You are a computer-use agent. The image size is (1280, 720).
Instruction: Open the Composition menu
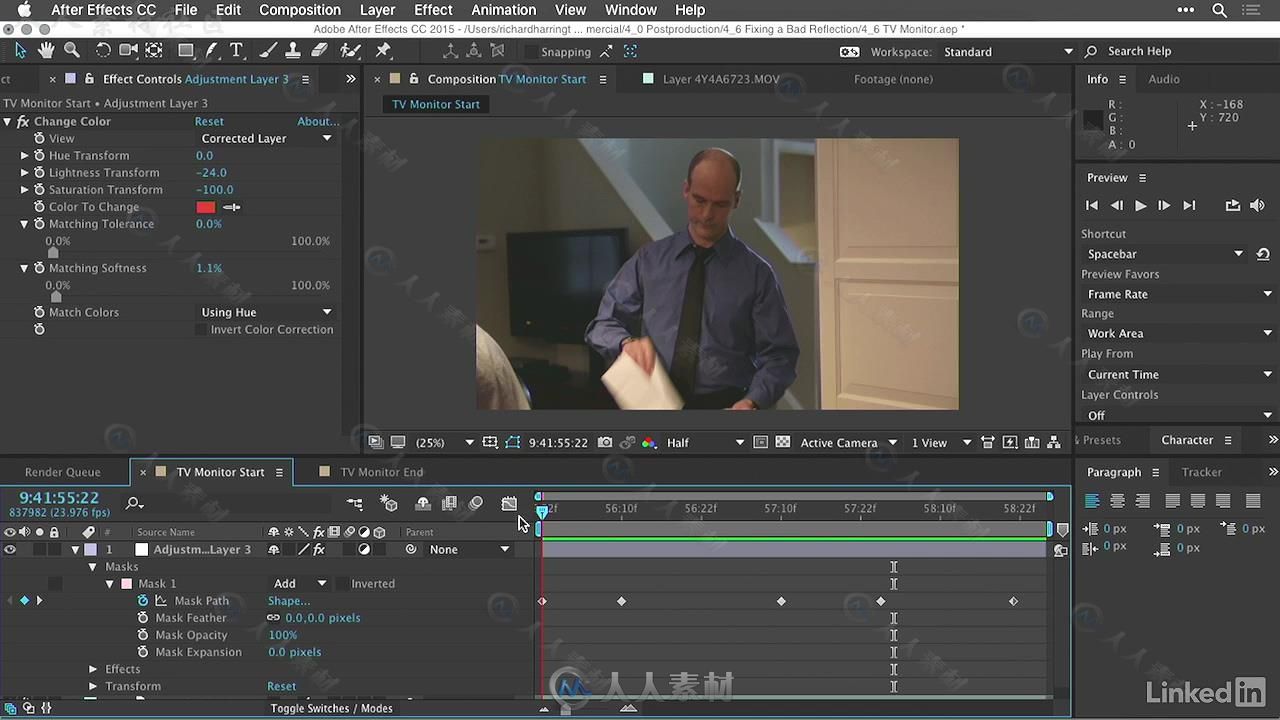point(300,10)
